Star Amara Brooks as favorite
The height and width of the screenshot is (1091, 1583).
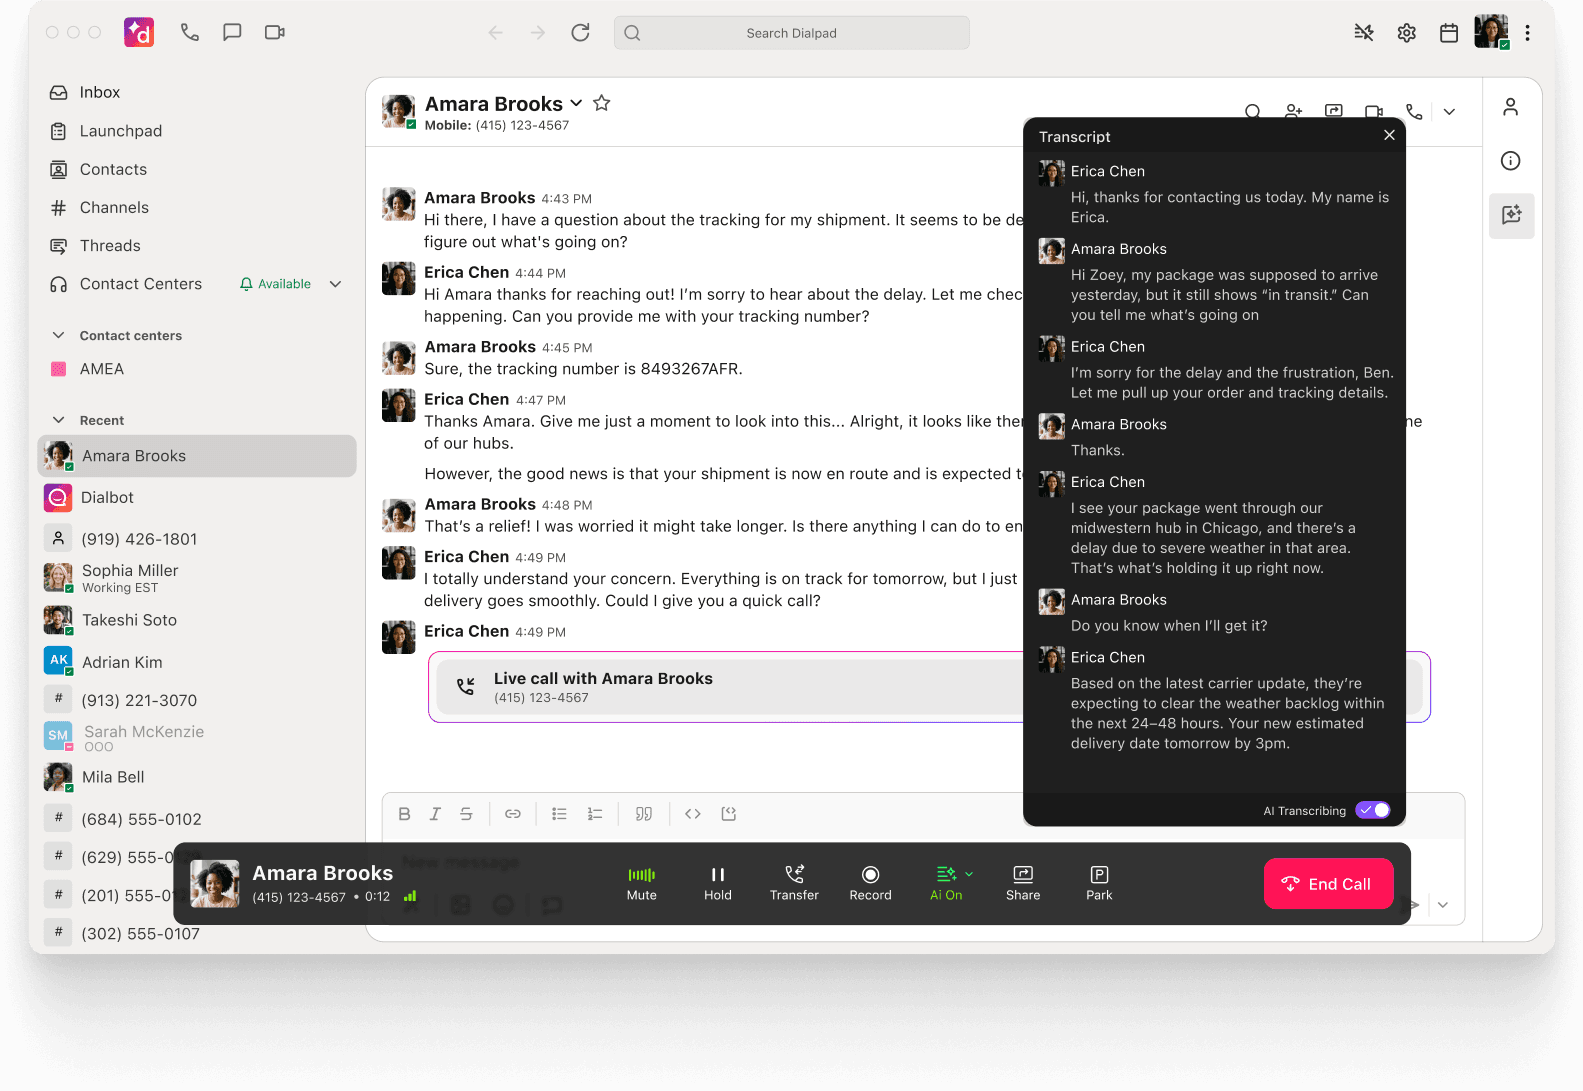tap(602, 103)
